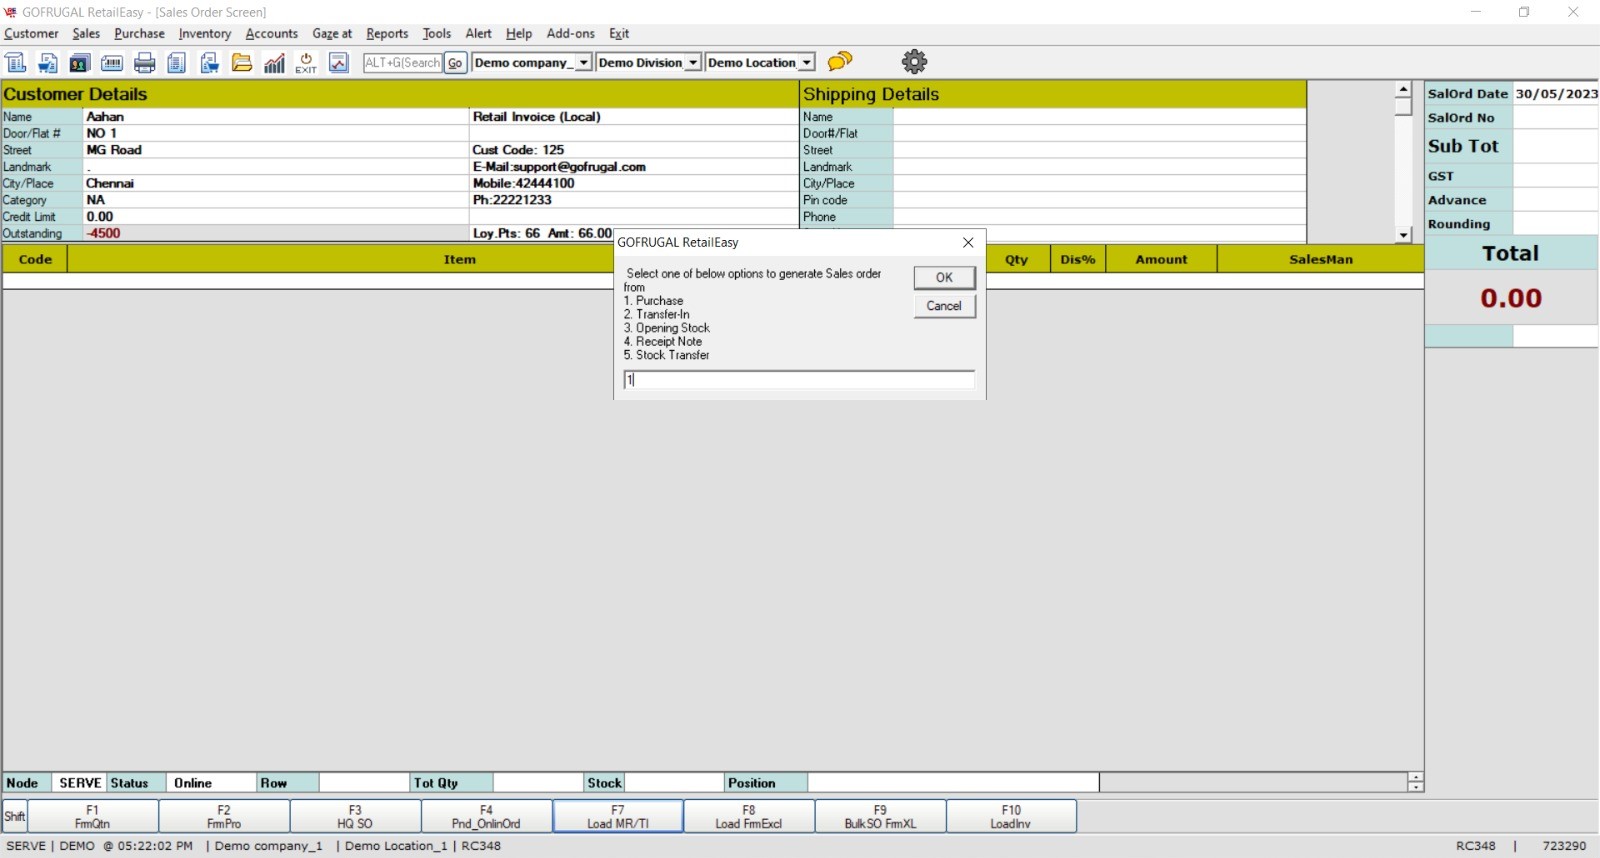Close the GOFRUGAL RetailEasy dialog with X
The image size is (1600, 858).
(x=968, y=242)
